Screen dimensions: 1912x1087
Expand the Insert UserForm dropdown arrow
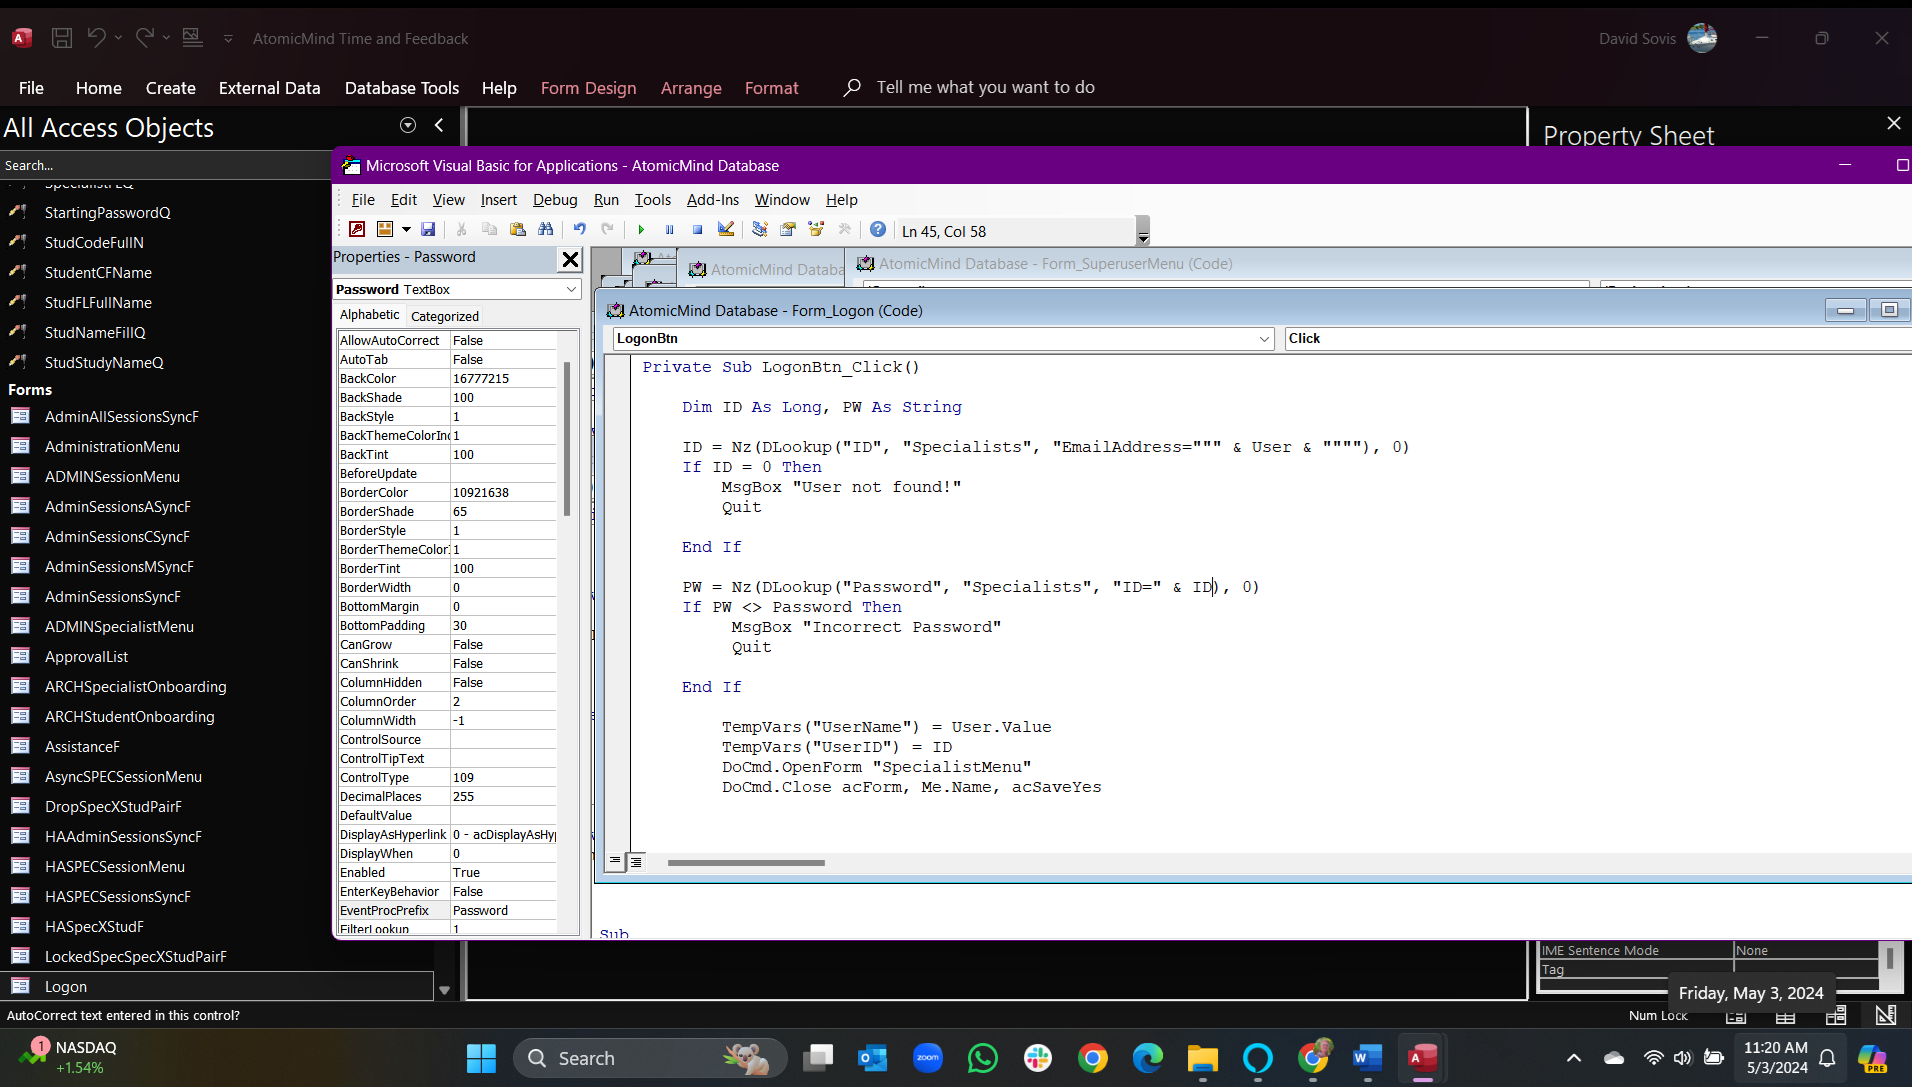(406, 229)
